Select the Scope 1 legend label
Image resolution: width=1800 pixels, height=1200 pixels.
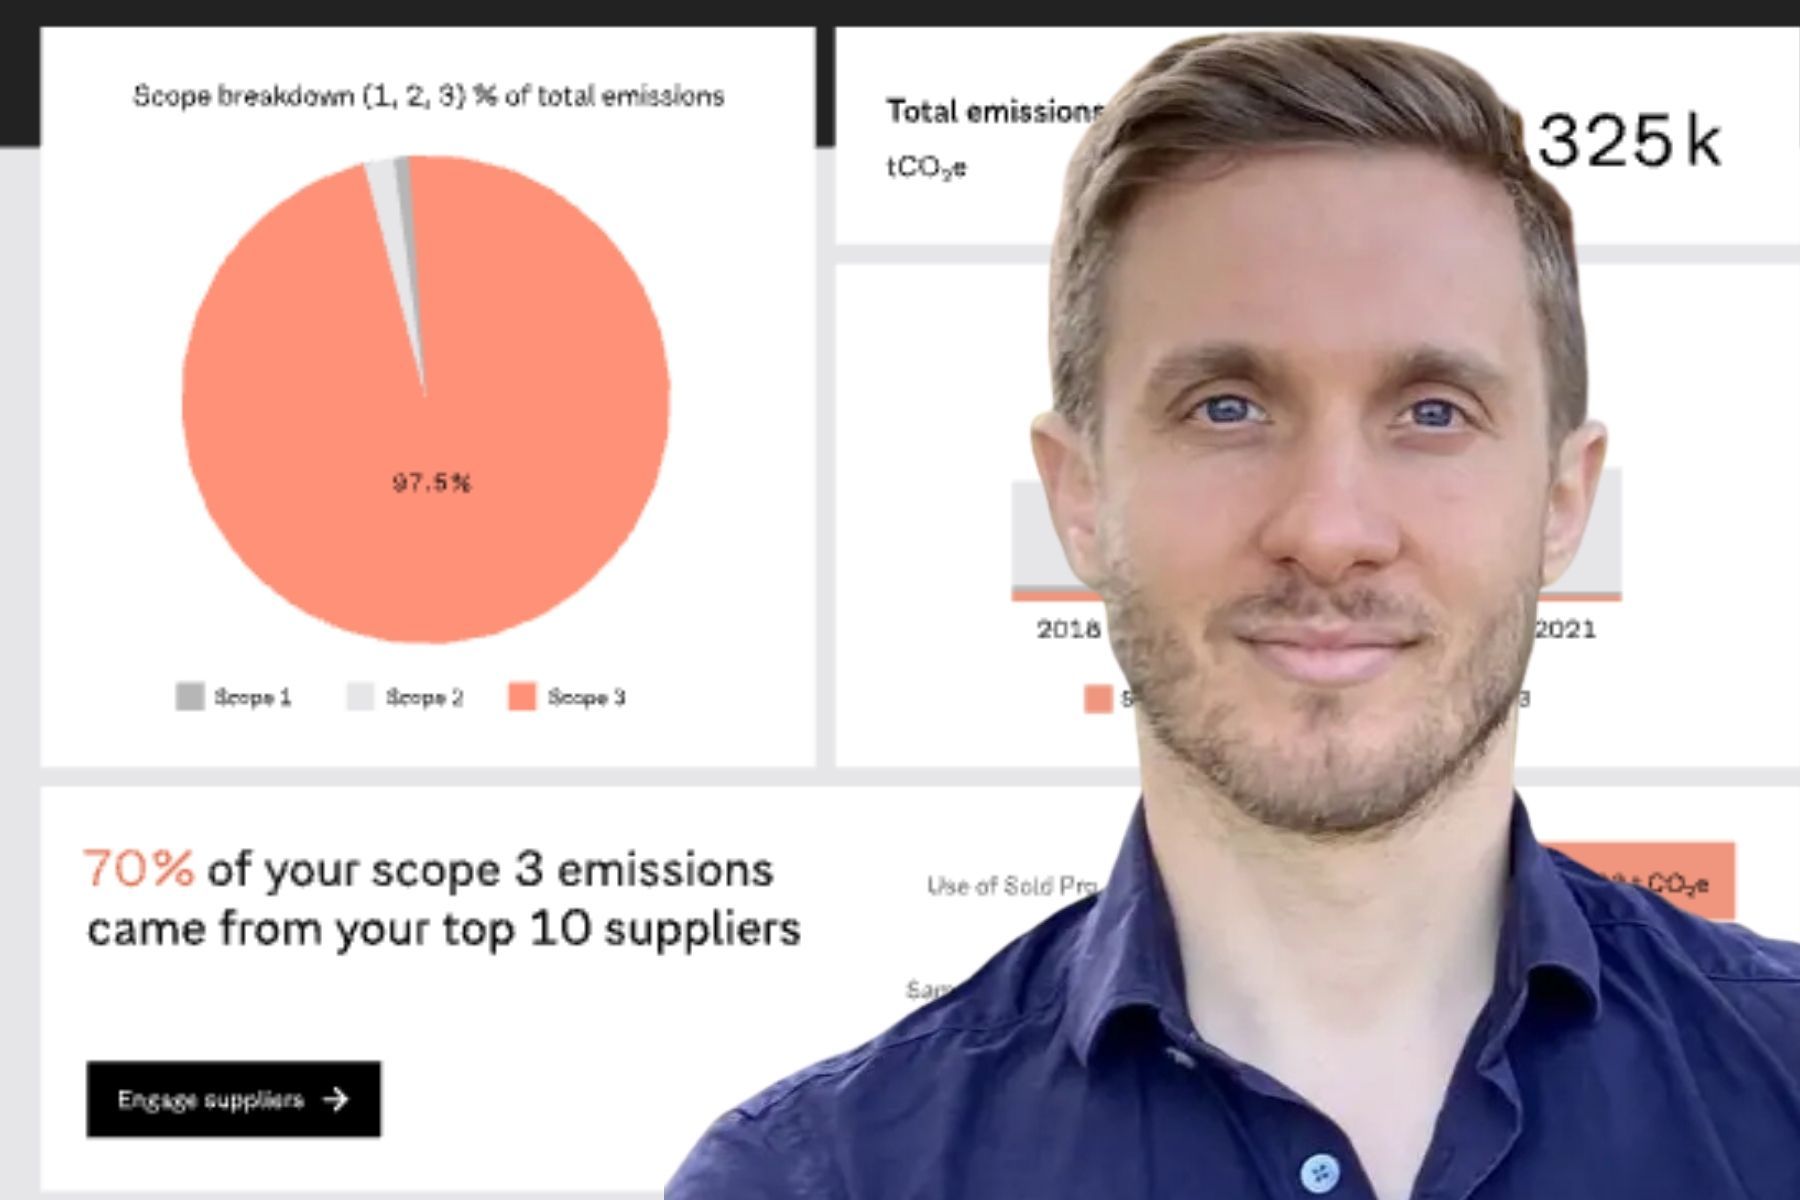pos(253,697)
